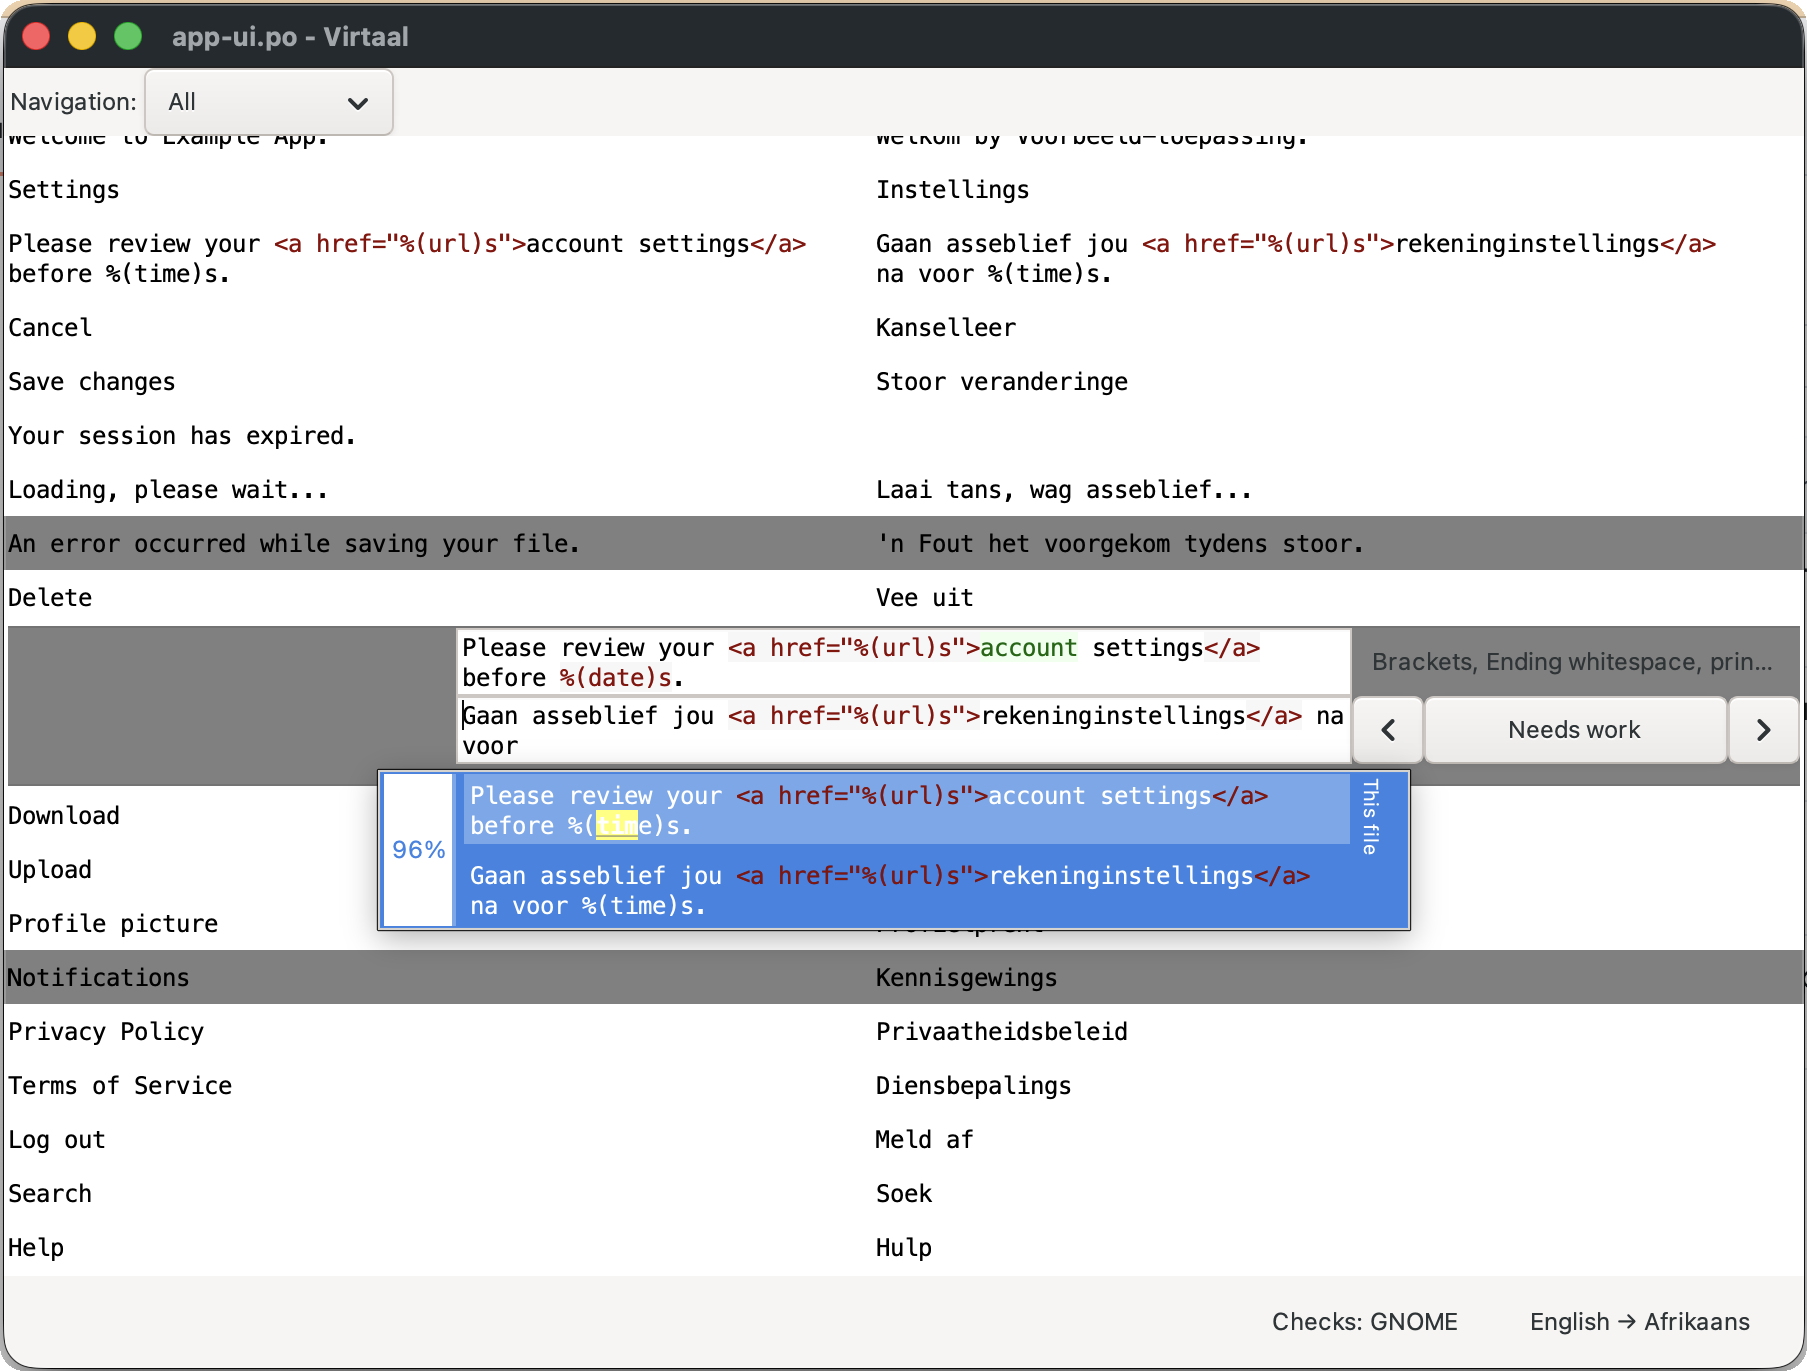The height and width of the screenshot is (1371, 1807).
Task: Open Checks: GNOME selector
Action: pyautogui.click(x=1364, y=1322)
